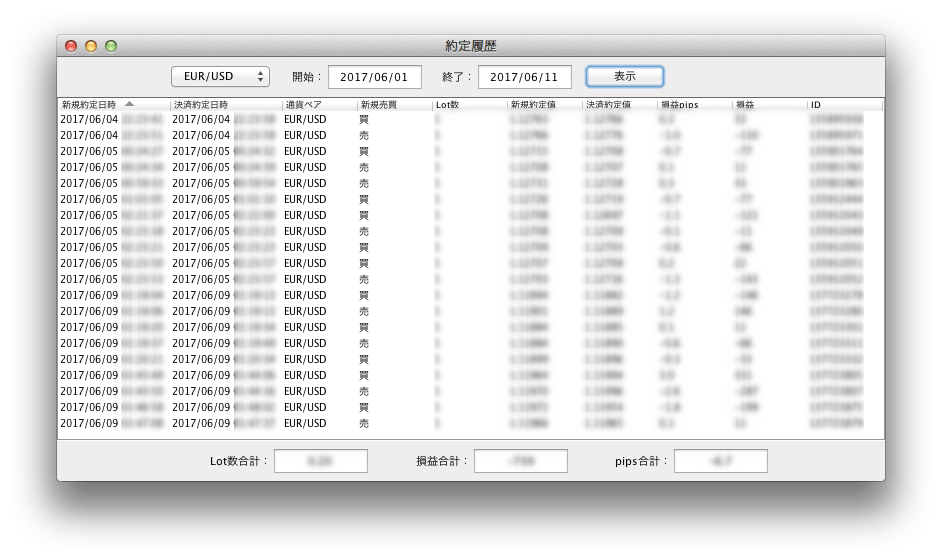Select the 売 cell in the 2017/06/04 row
The width and height of the screenshot is (942, 560).
click(x=364, y=136)
